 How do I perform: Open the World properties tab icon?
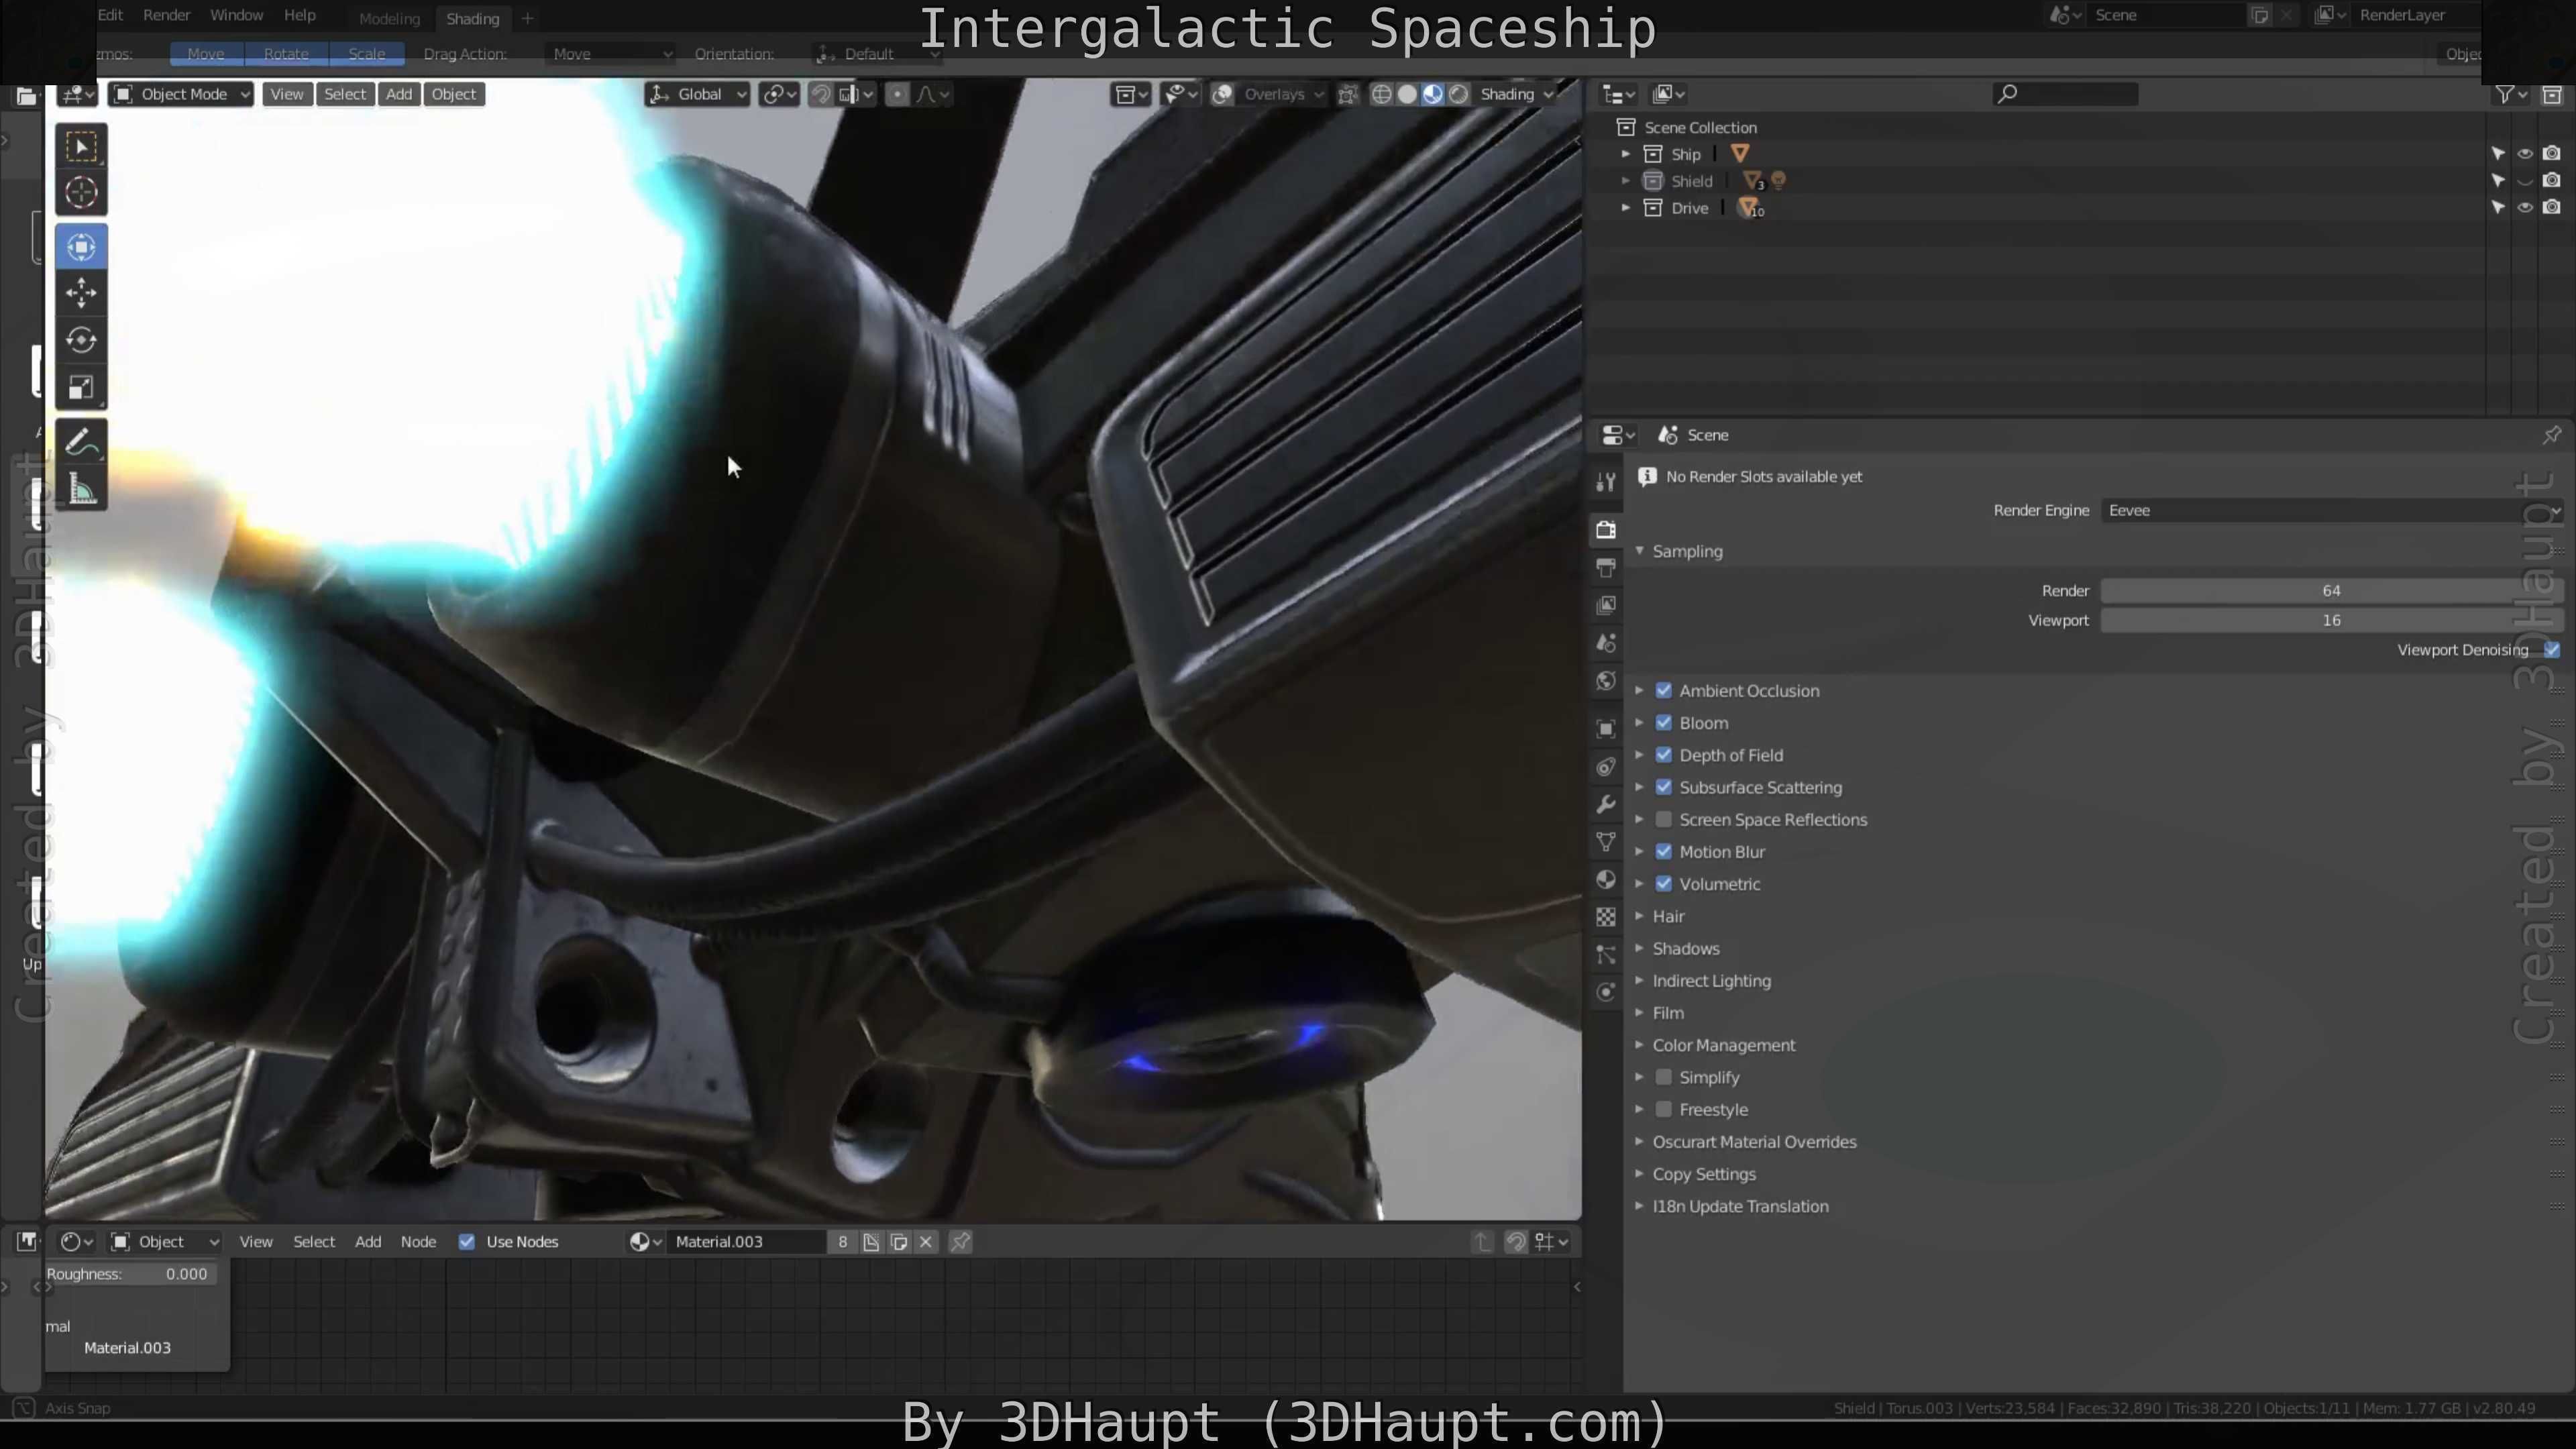1606,681
